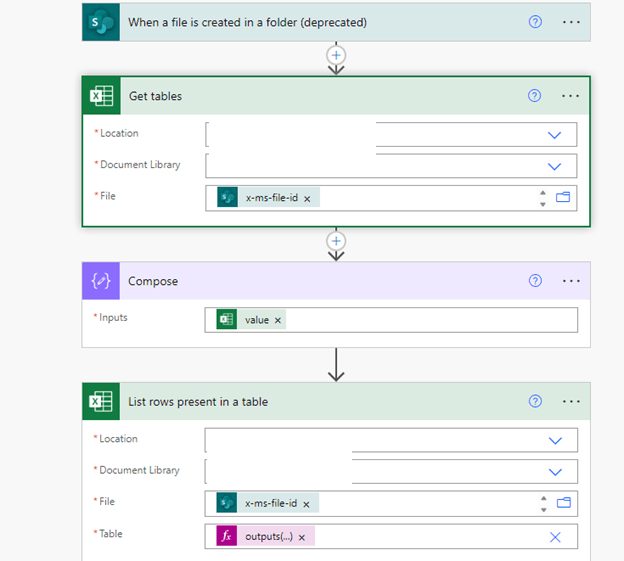
Task: Clear the Table field custom value
Action: pyautogui.click(x=555, y=537)
